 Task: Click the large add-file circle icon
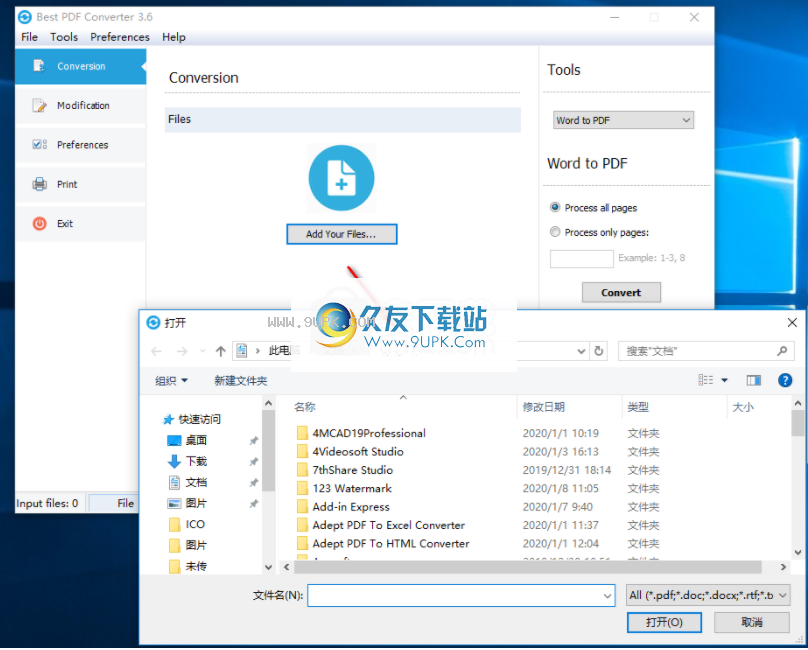tap(341, 178)
